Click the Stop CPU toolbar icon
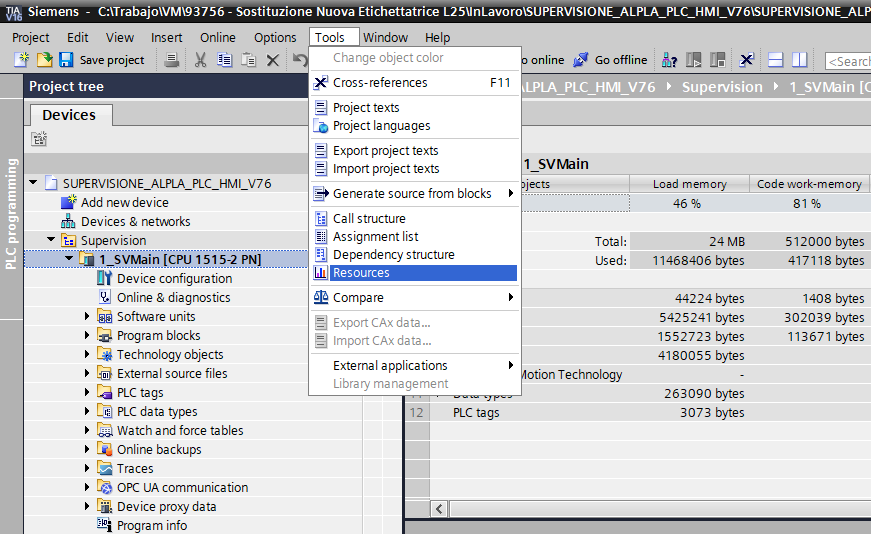 (717, 59)
